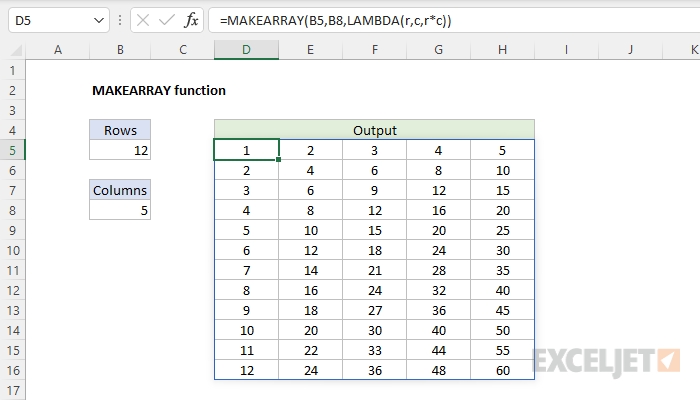
Task: Open the Insert Function fx dialog
Action: pos(191,20)
